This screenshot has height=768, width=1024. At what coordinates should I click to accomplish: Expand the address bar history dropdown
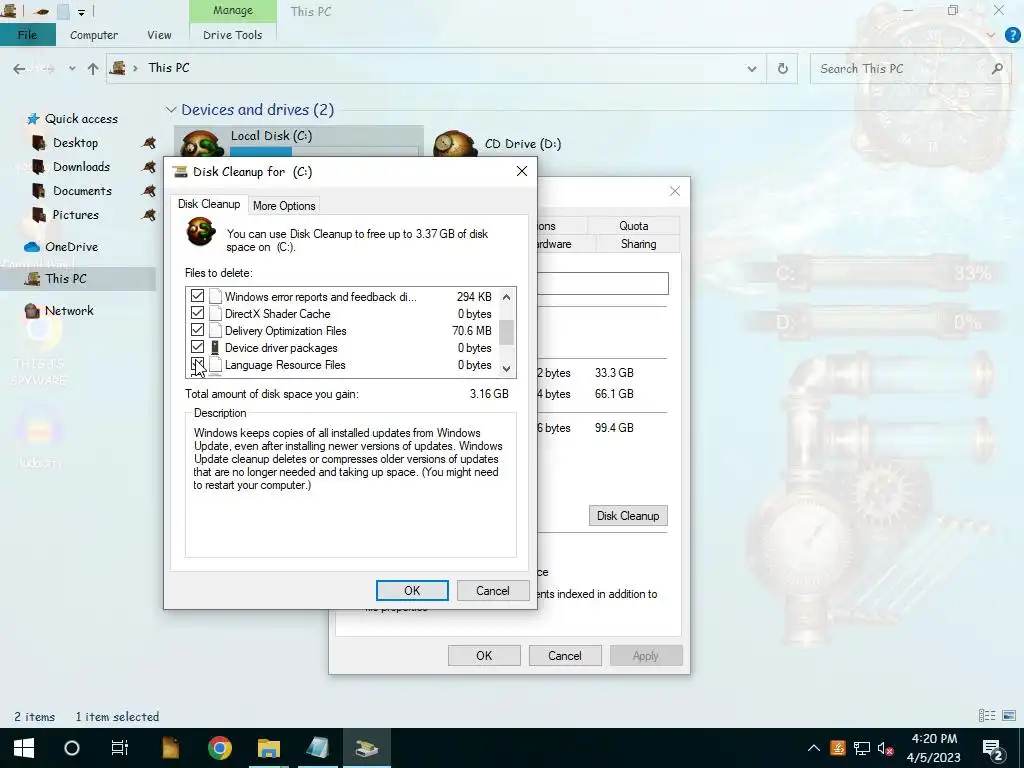[x=752, y=68]
